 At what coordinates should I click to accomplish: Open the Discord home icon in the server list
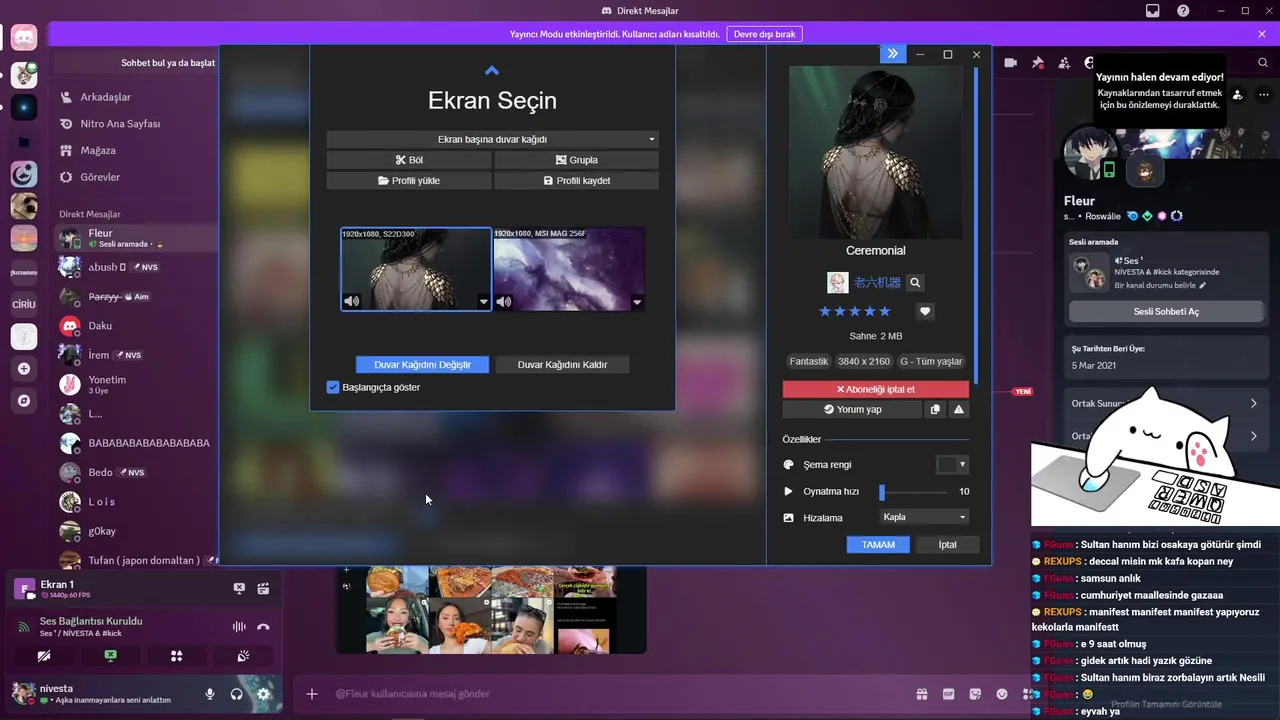tap(24, 39)
